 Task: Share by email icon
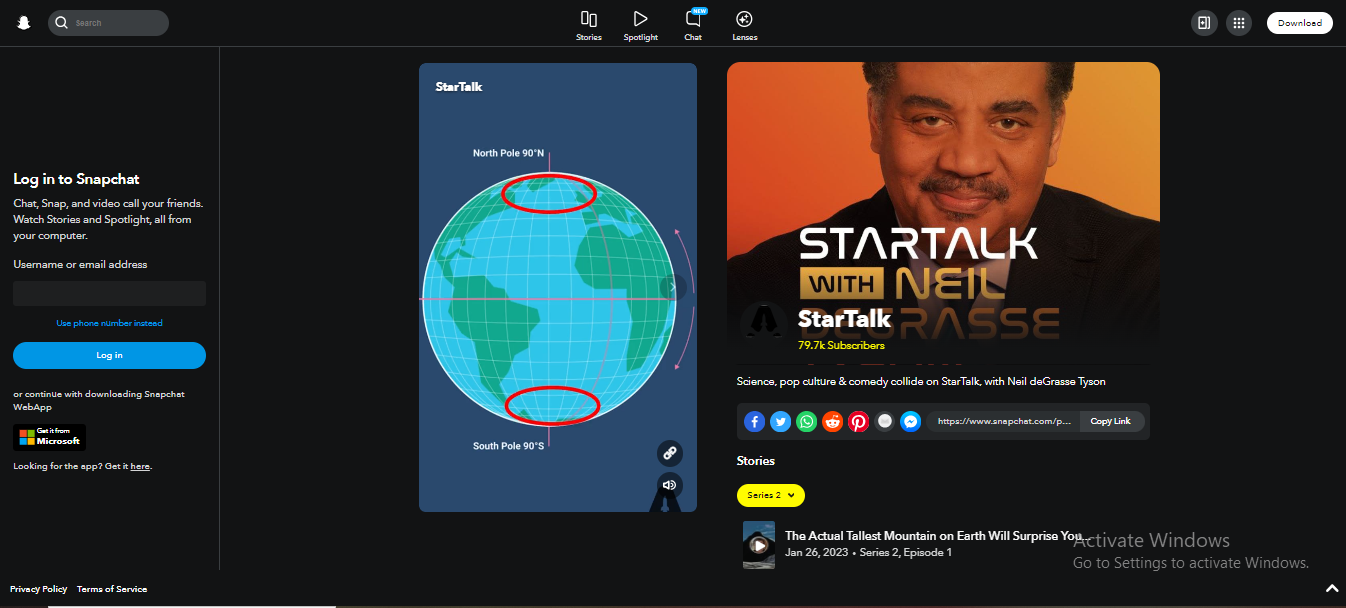pos(885,422)
